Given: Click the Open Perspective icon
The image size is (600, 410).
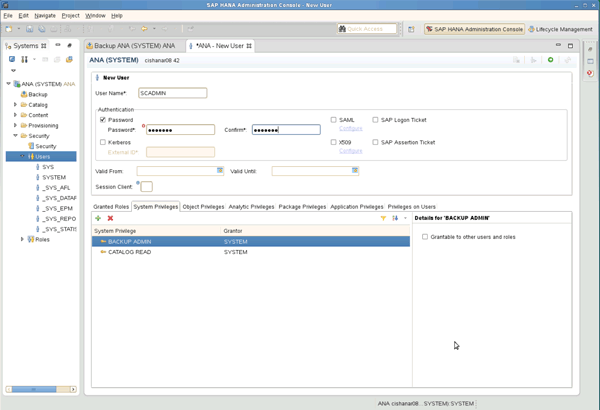Looking at the screenshot, I should 411,29.
